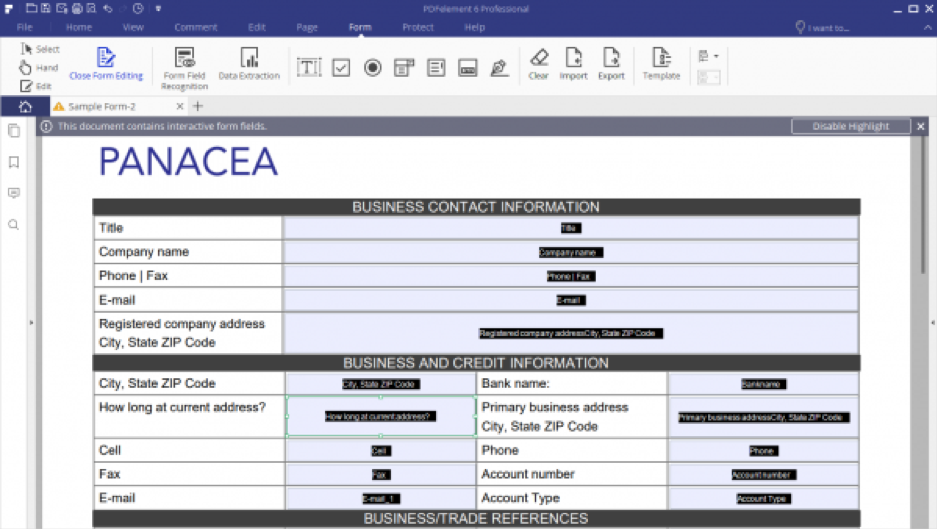Open the quick access toolbar dropdown arrow
937x529 pixels.
(158, 9)
